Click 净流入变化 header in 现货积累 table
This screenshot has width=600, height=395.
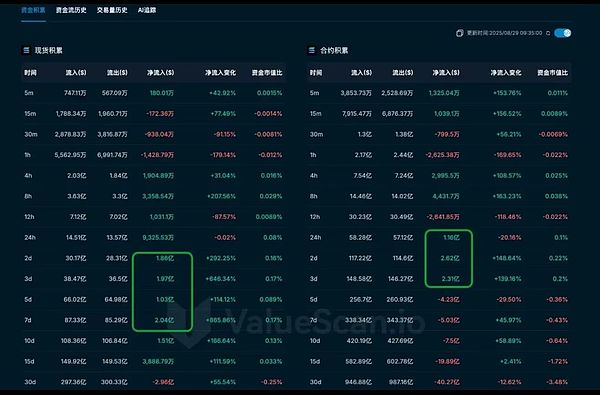pos(220,73)
